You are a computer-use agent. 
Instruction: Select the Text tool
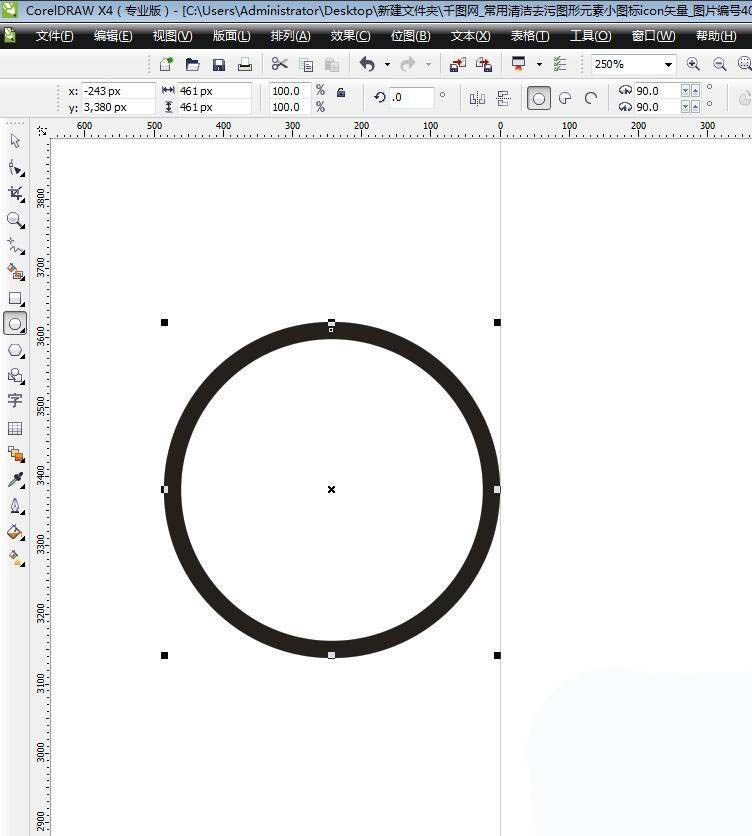pos(15,401)
